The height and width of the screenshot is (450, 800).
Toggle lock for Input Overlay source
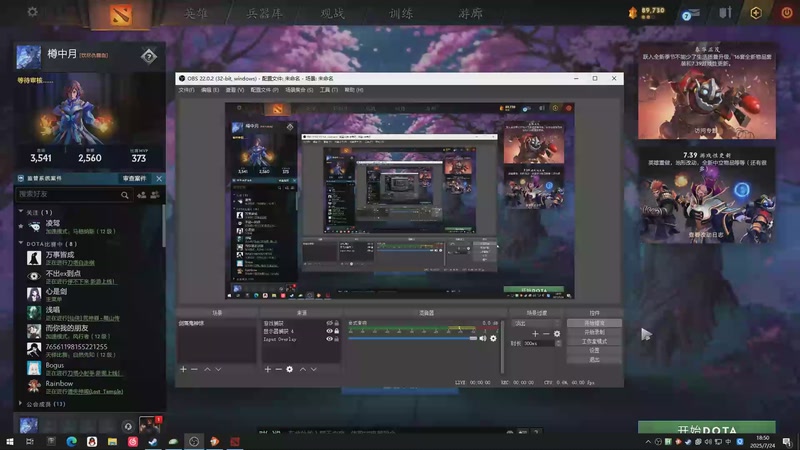click(337, 339)
